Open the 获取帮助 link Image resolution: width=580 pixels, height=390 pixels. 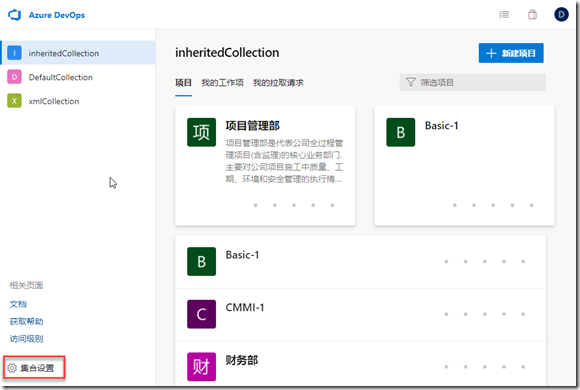coord(26,321)
